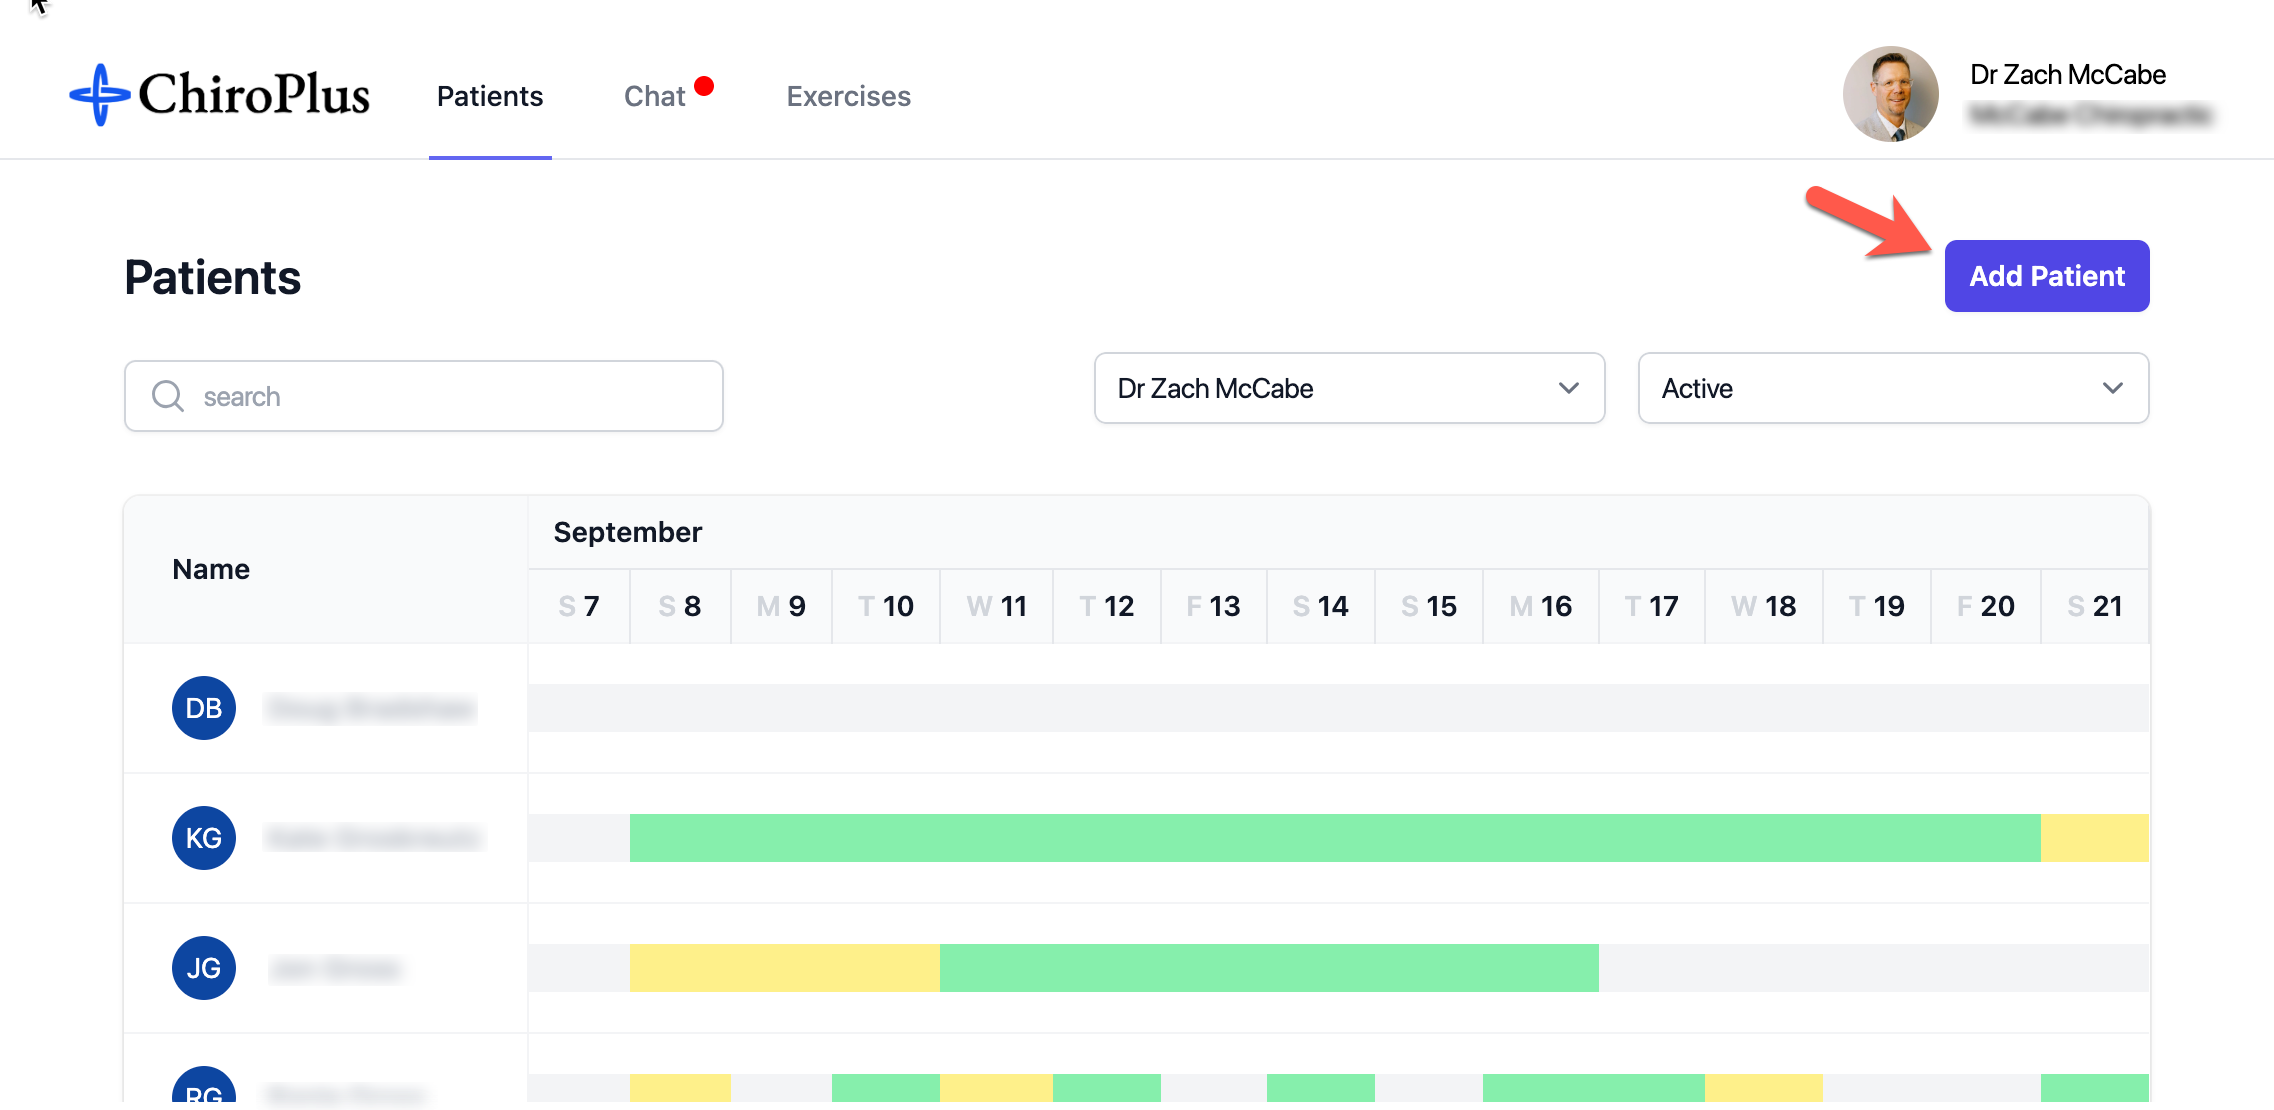Click the search magnifier icon
This screenshot has width=2274, height=1110.
click(x=167, y=396)
